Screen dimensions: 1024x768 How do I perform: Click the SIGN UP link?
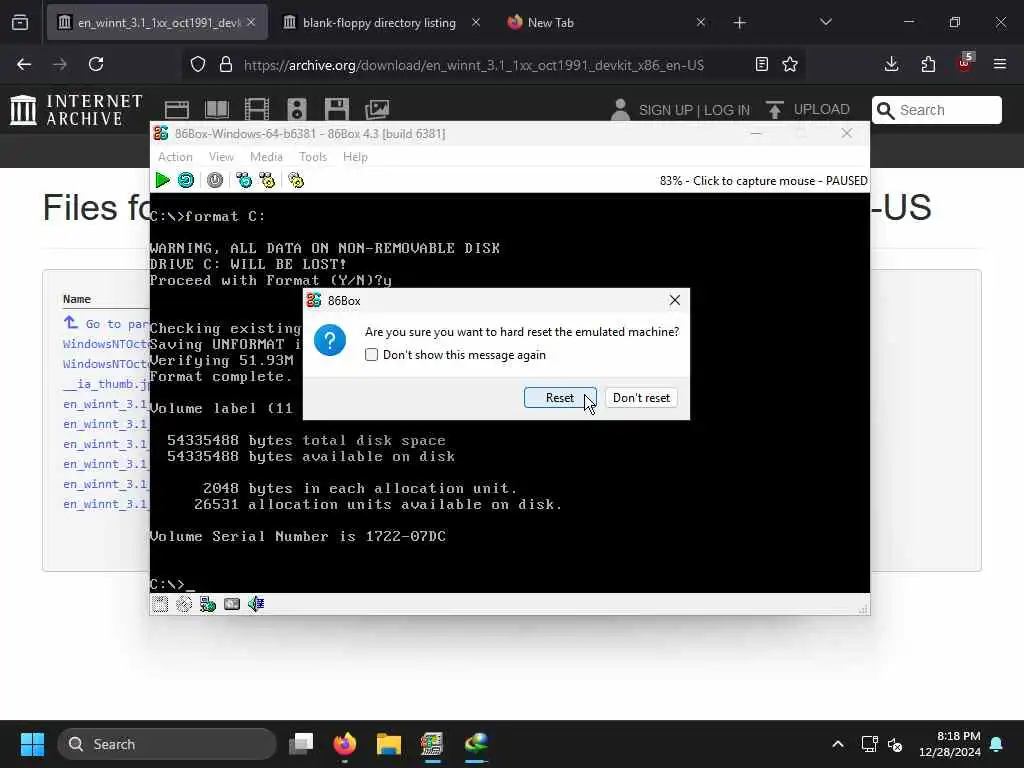(665, 110)
